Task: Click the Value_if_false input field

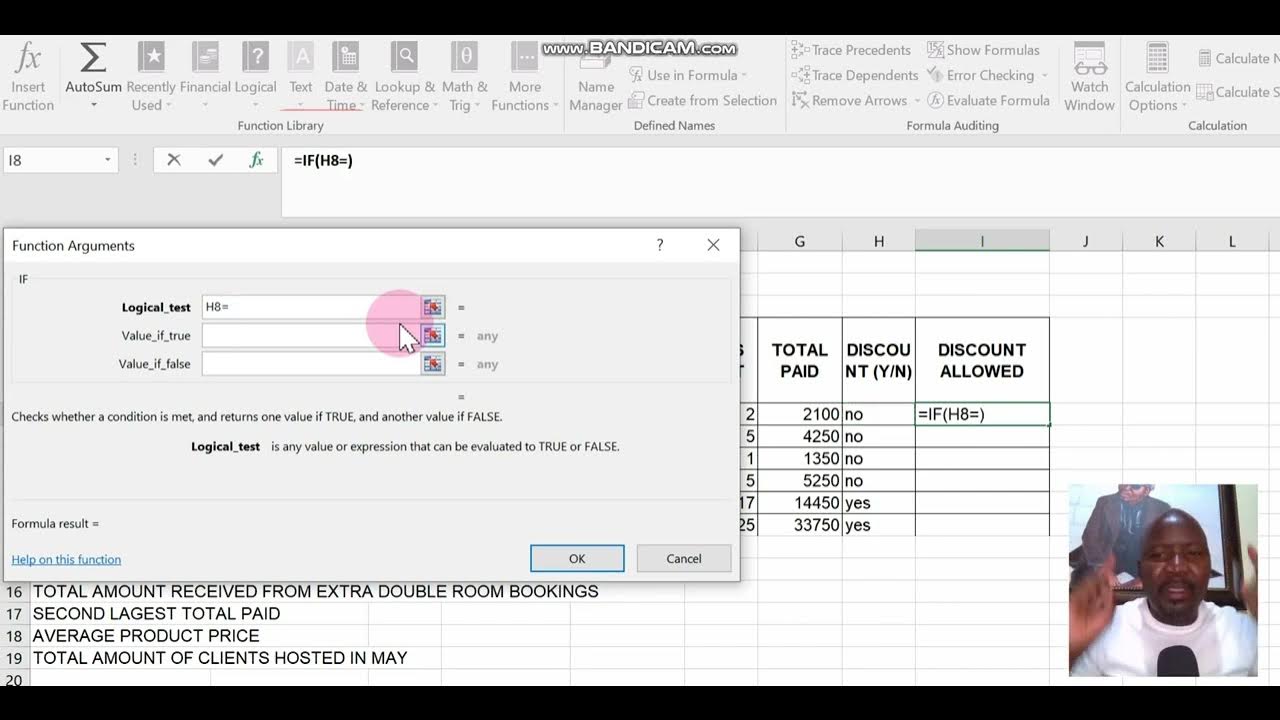Action: coord(311,364)
